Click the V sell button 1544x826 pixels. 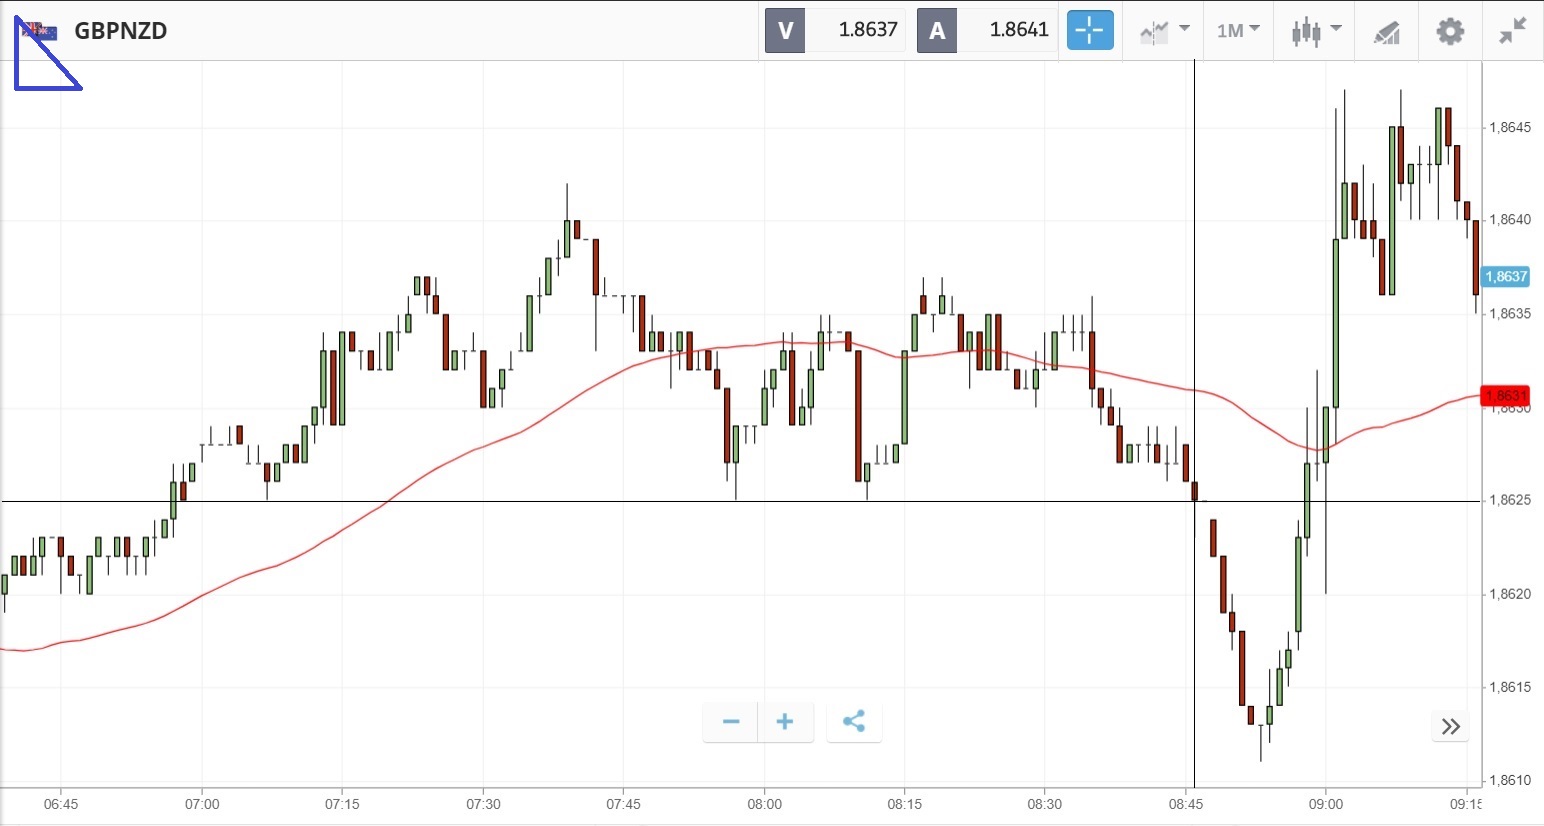tap(785, 30)
